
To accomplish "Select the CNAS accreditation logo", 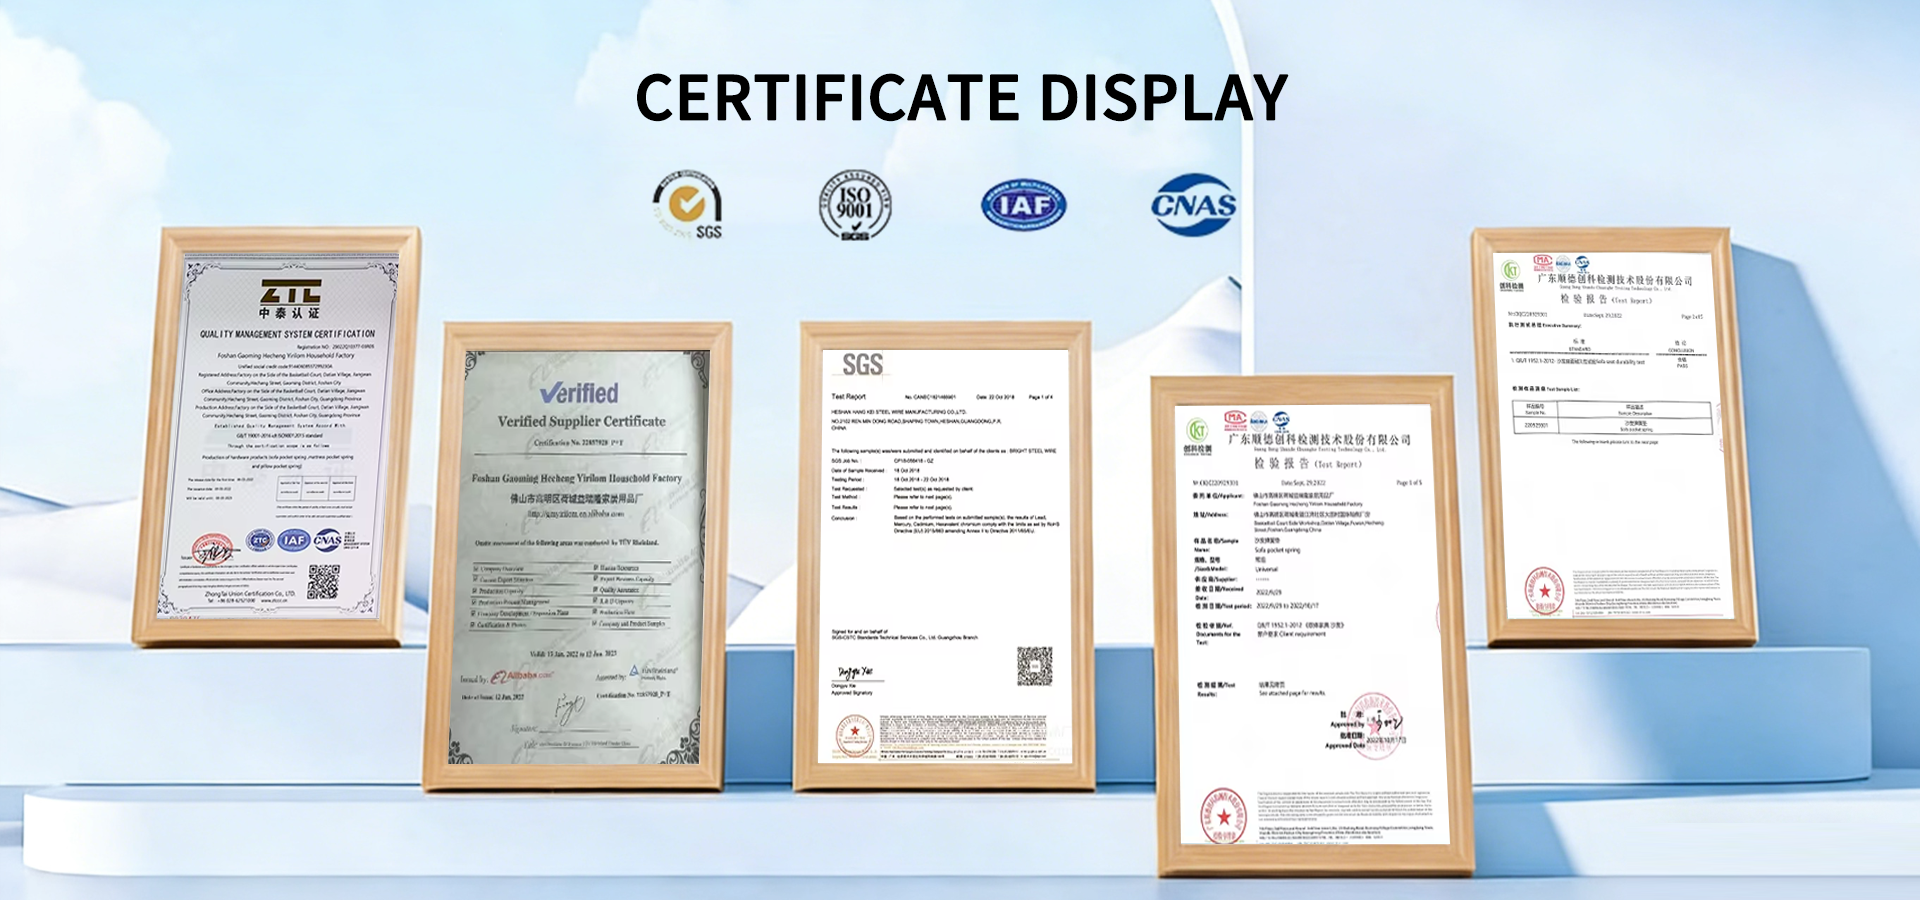I will pos(1196,203).
